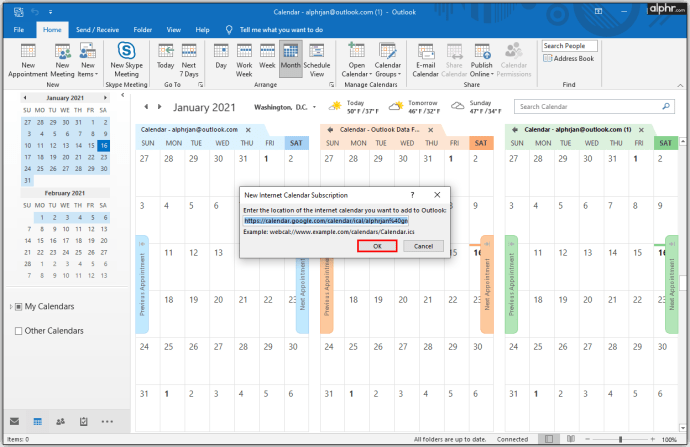Switch to Day view

(x=221, y=57)
